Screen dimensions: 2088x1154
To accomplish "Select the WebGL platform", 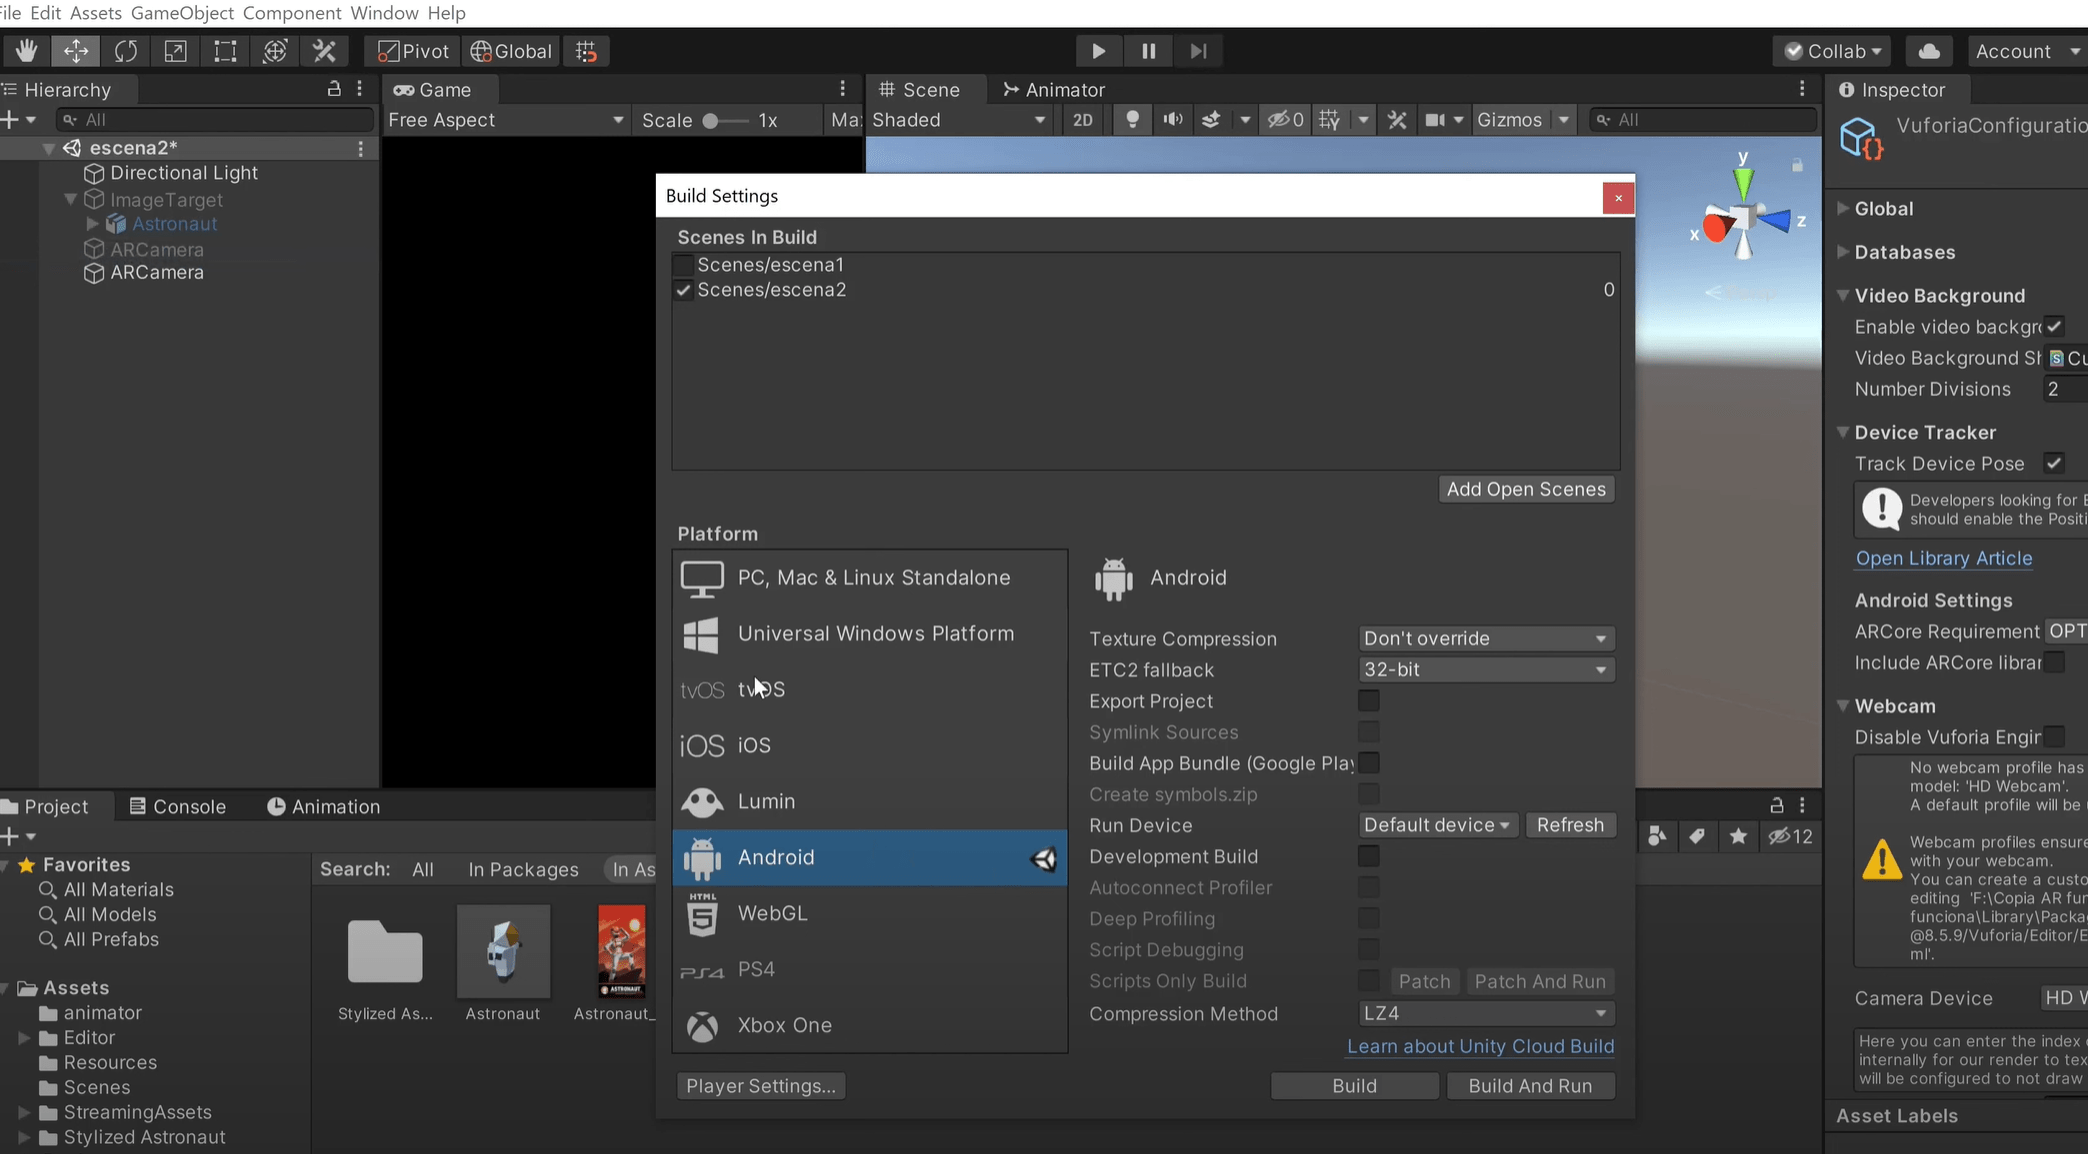I will 870,913.
